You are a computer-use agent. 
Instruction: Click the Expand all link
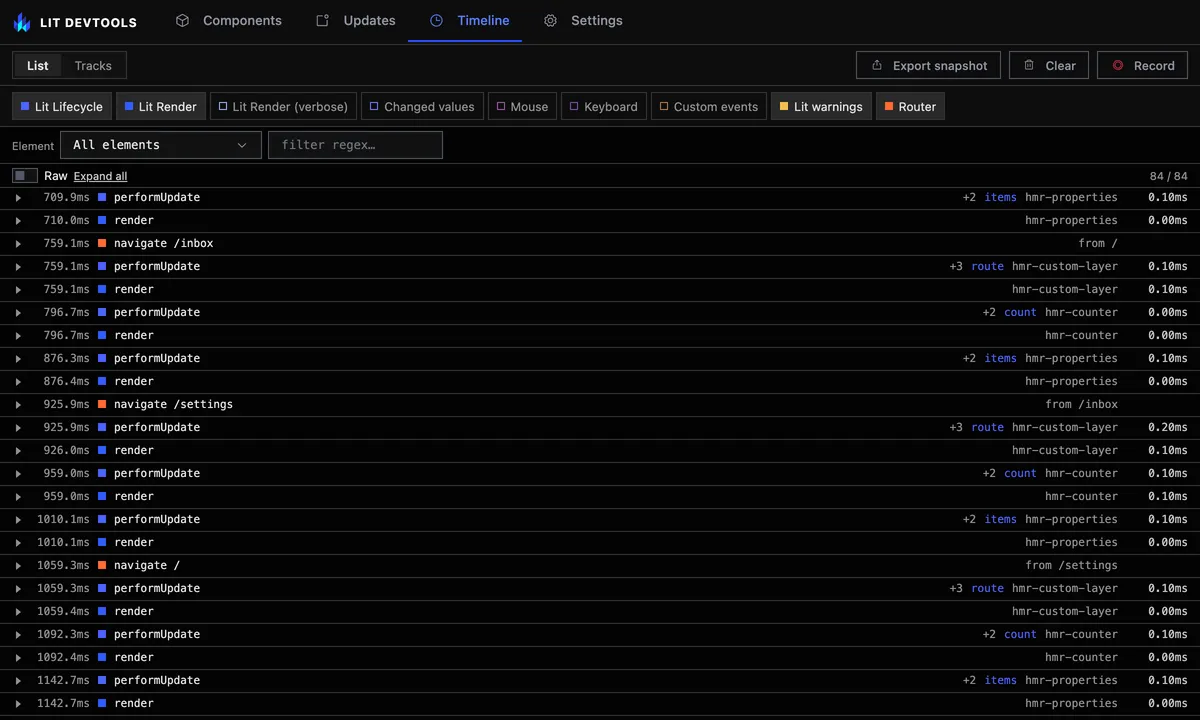pos(100,176)
